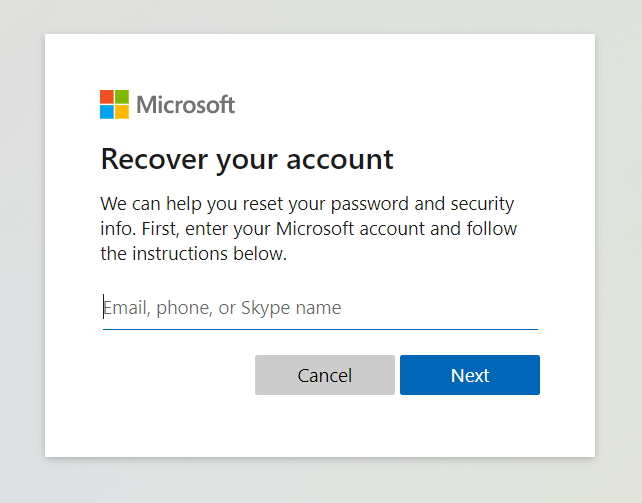Click the "Skype name" placeholder text

[291, 308]
